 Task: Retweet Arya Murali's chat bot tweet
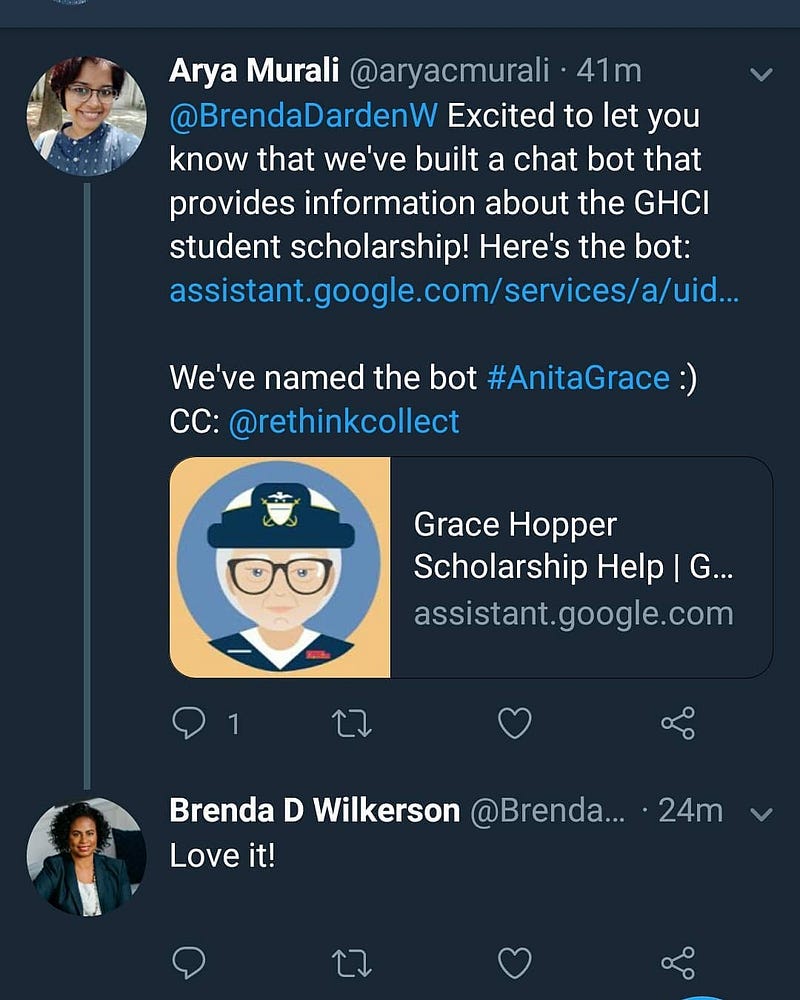(x=352, y=723)
